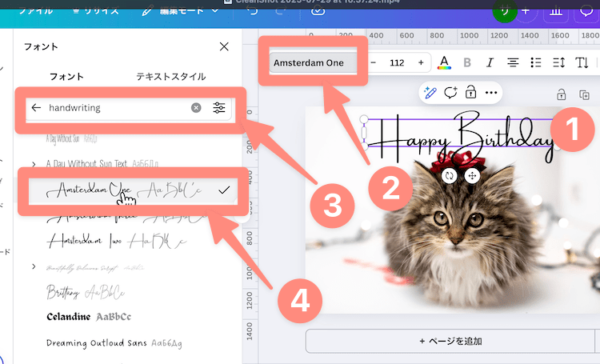This screenshot has width=600, height=364.
Task: Change the text alignment
Action: (x=513, y=63)
